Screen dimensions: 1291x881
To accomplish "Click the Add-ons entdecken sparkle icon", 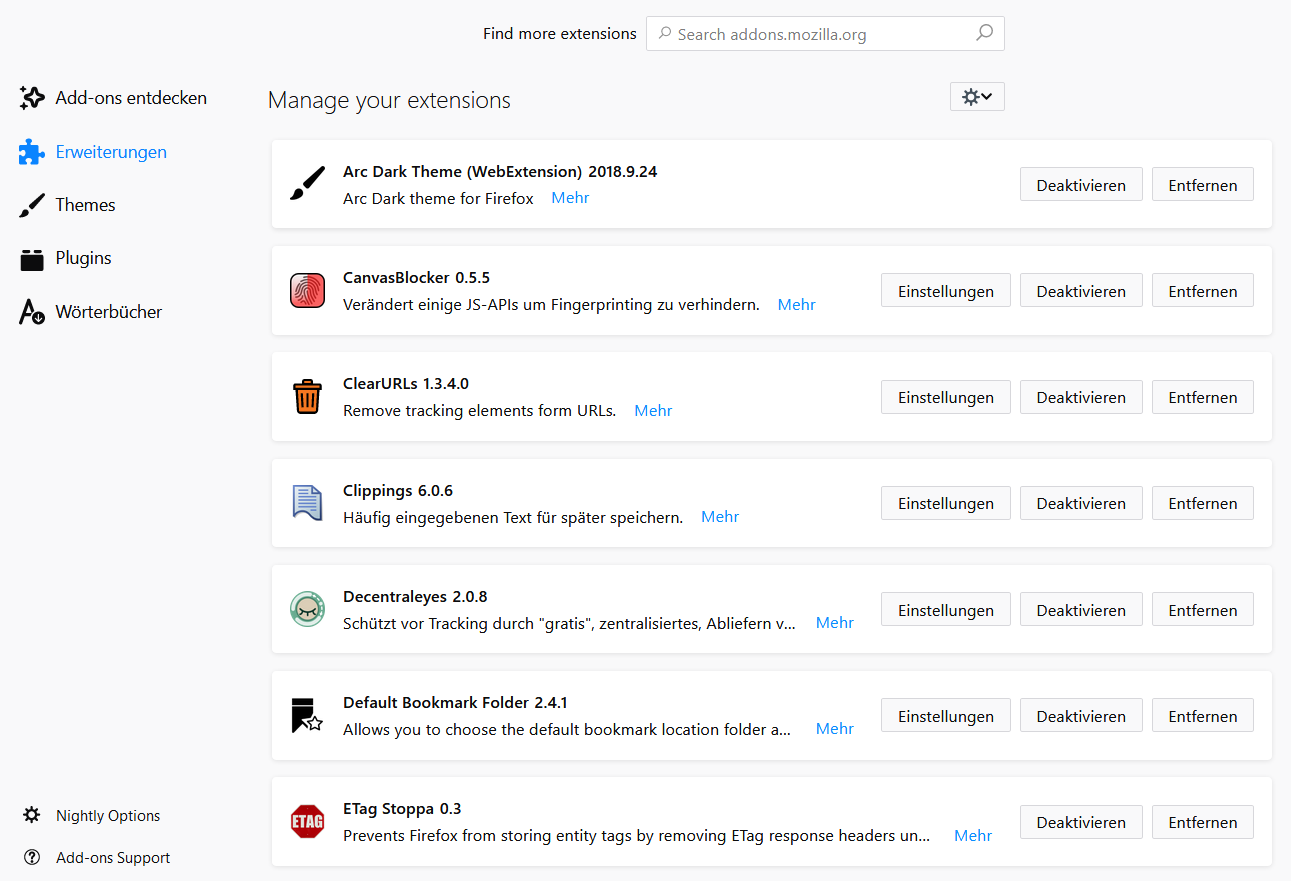I will [32, 98].
